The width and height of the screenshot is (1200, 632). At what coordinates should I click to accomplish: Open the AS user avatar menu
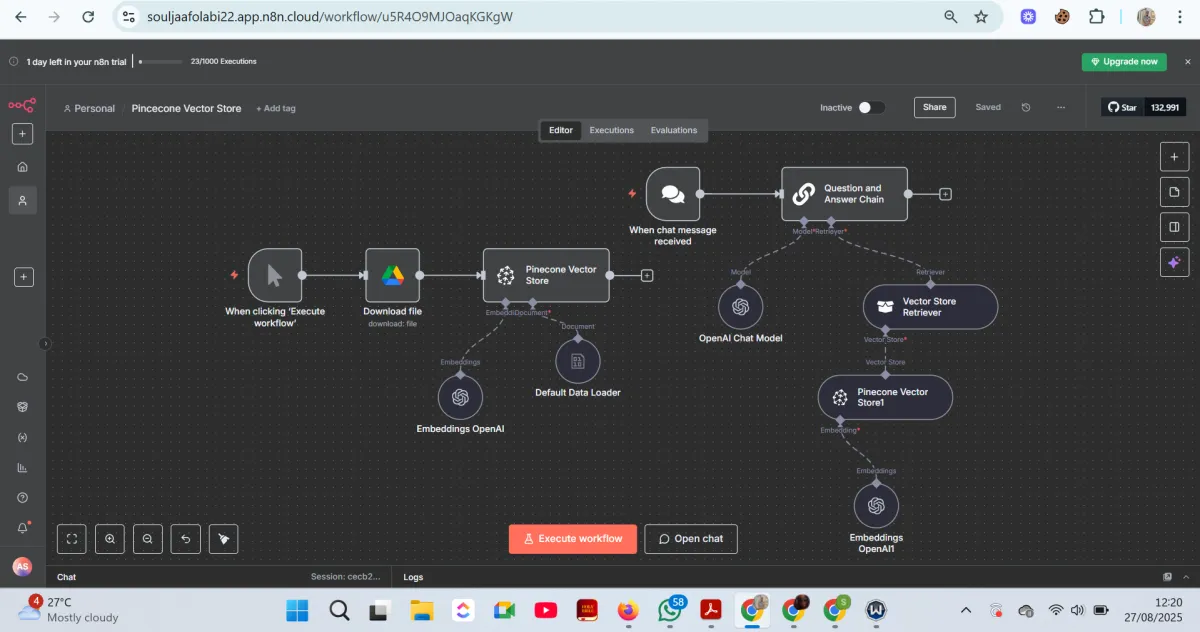[22, 567]
